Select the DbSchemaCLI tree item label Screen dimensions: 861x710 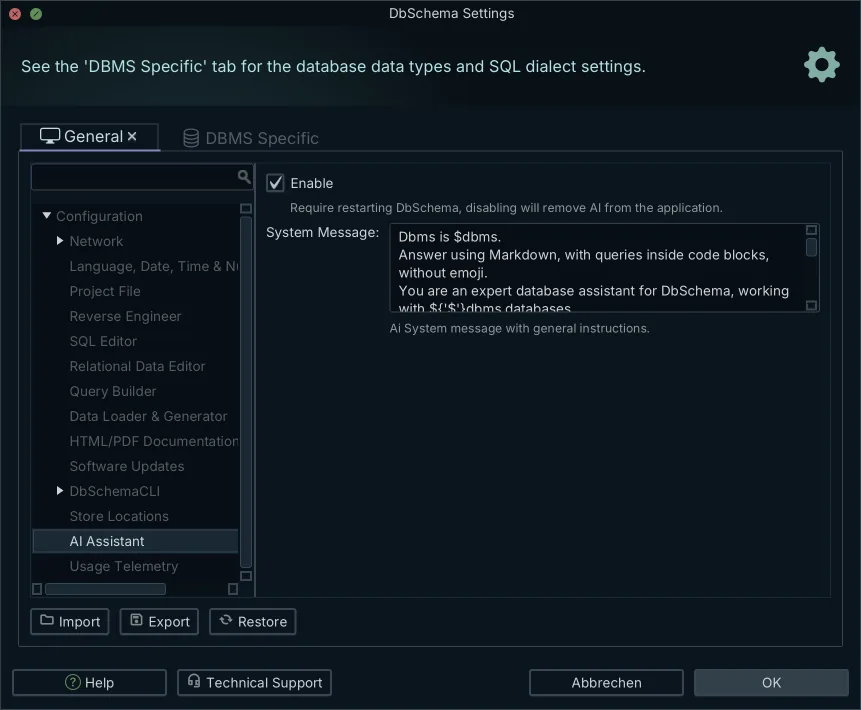(x=115, y=491)
